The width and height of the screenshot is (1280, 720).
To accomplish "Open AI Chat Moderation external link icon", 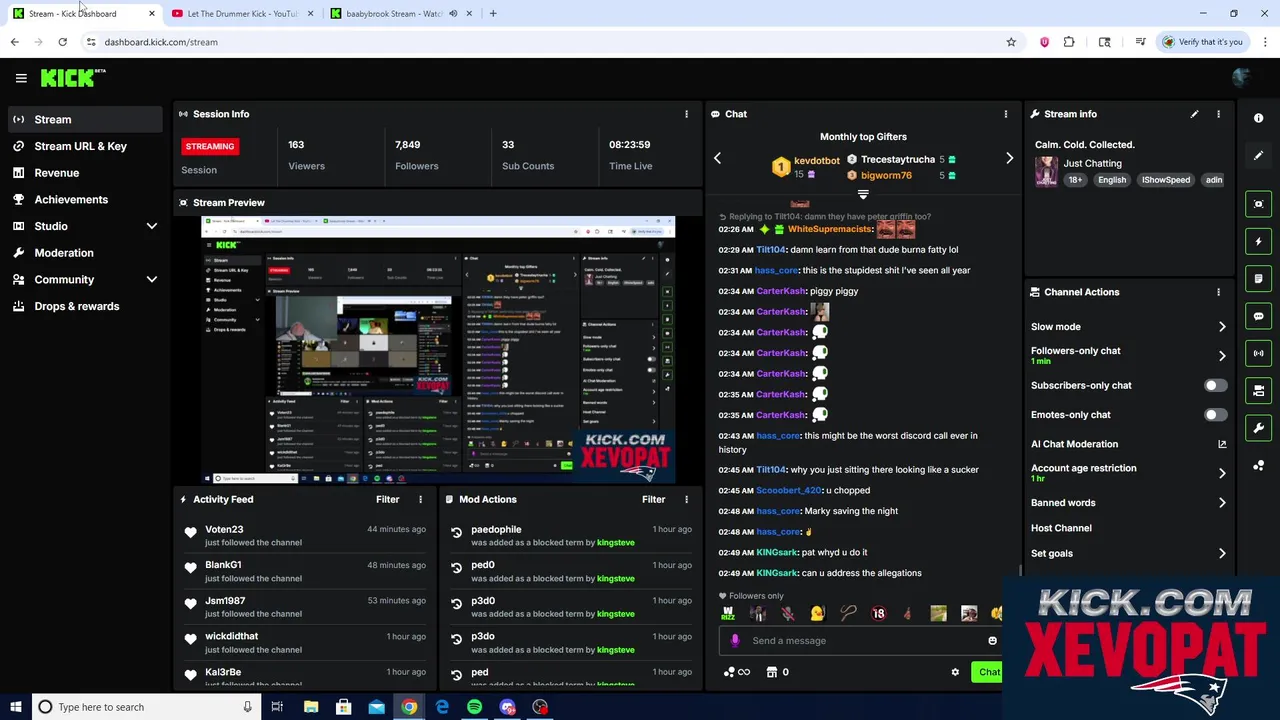I will pos(1222,444).
